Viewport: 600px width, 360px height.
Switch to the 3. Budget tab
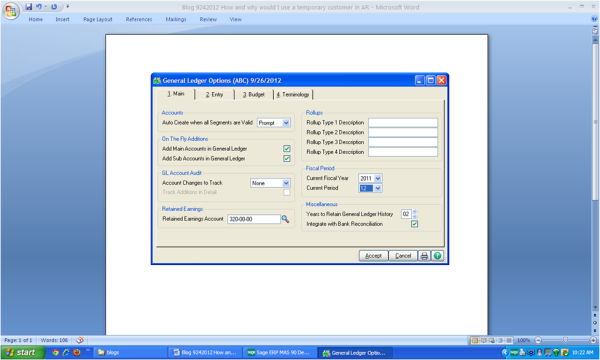click(253, 94)
